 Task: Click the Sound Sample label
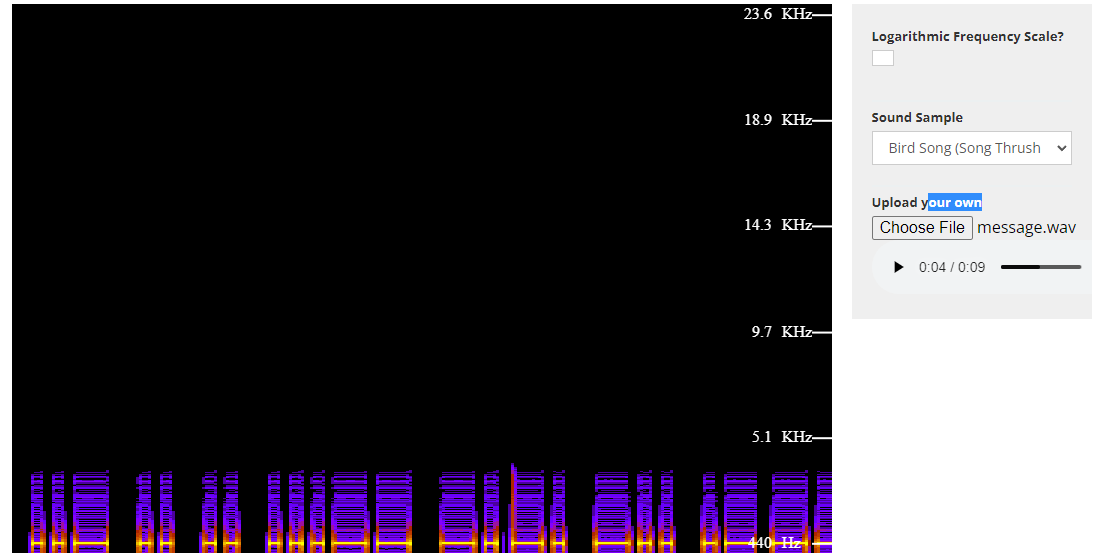[917, 118]
